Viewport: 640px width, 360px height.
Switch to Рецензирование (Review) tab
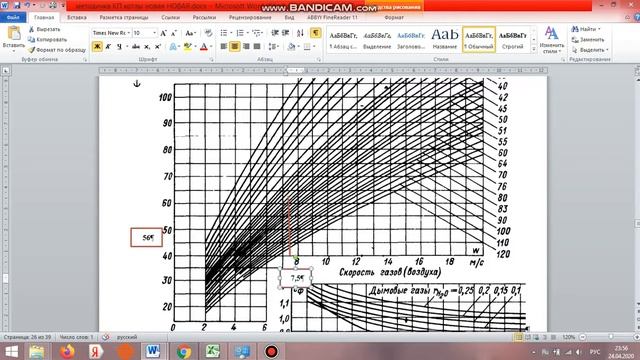pos(250,18)
